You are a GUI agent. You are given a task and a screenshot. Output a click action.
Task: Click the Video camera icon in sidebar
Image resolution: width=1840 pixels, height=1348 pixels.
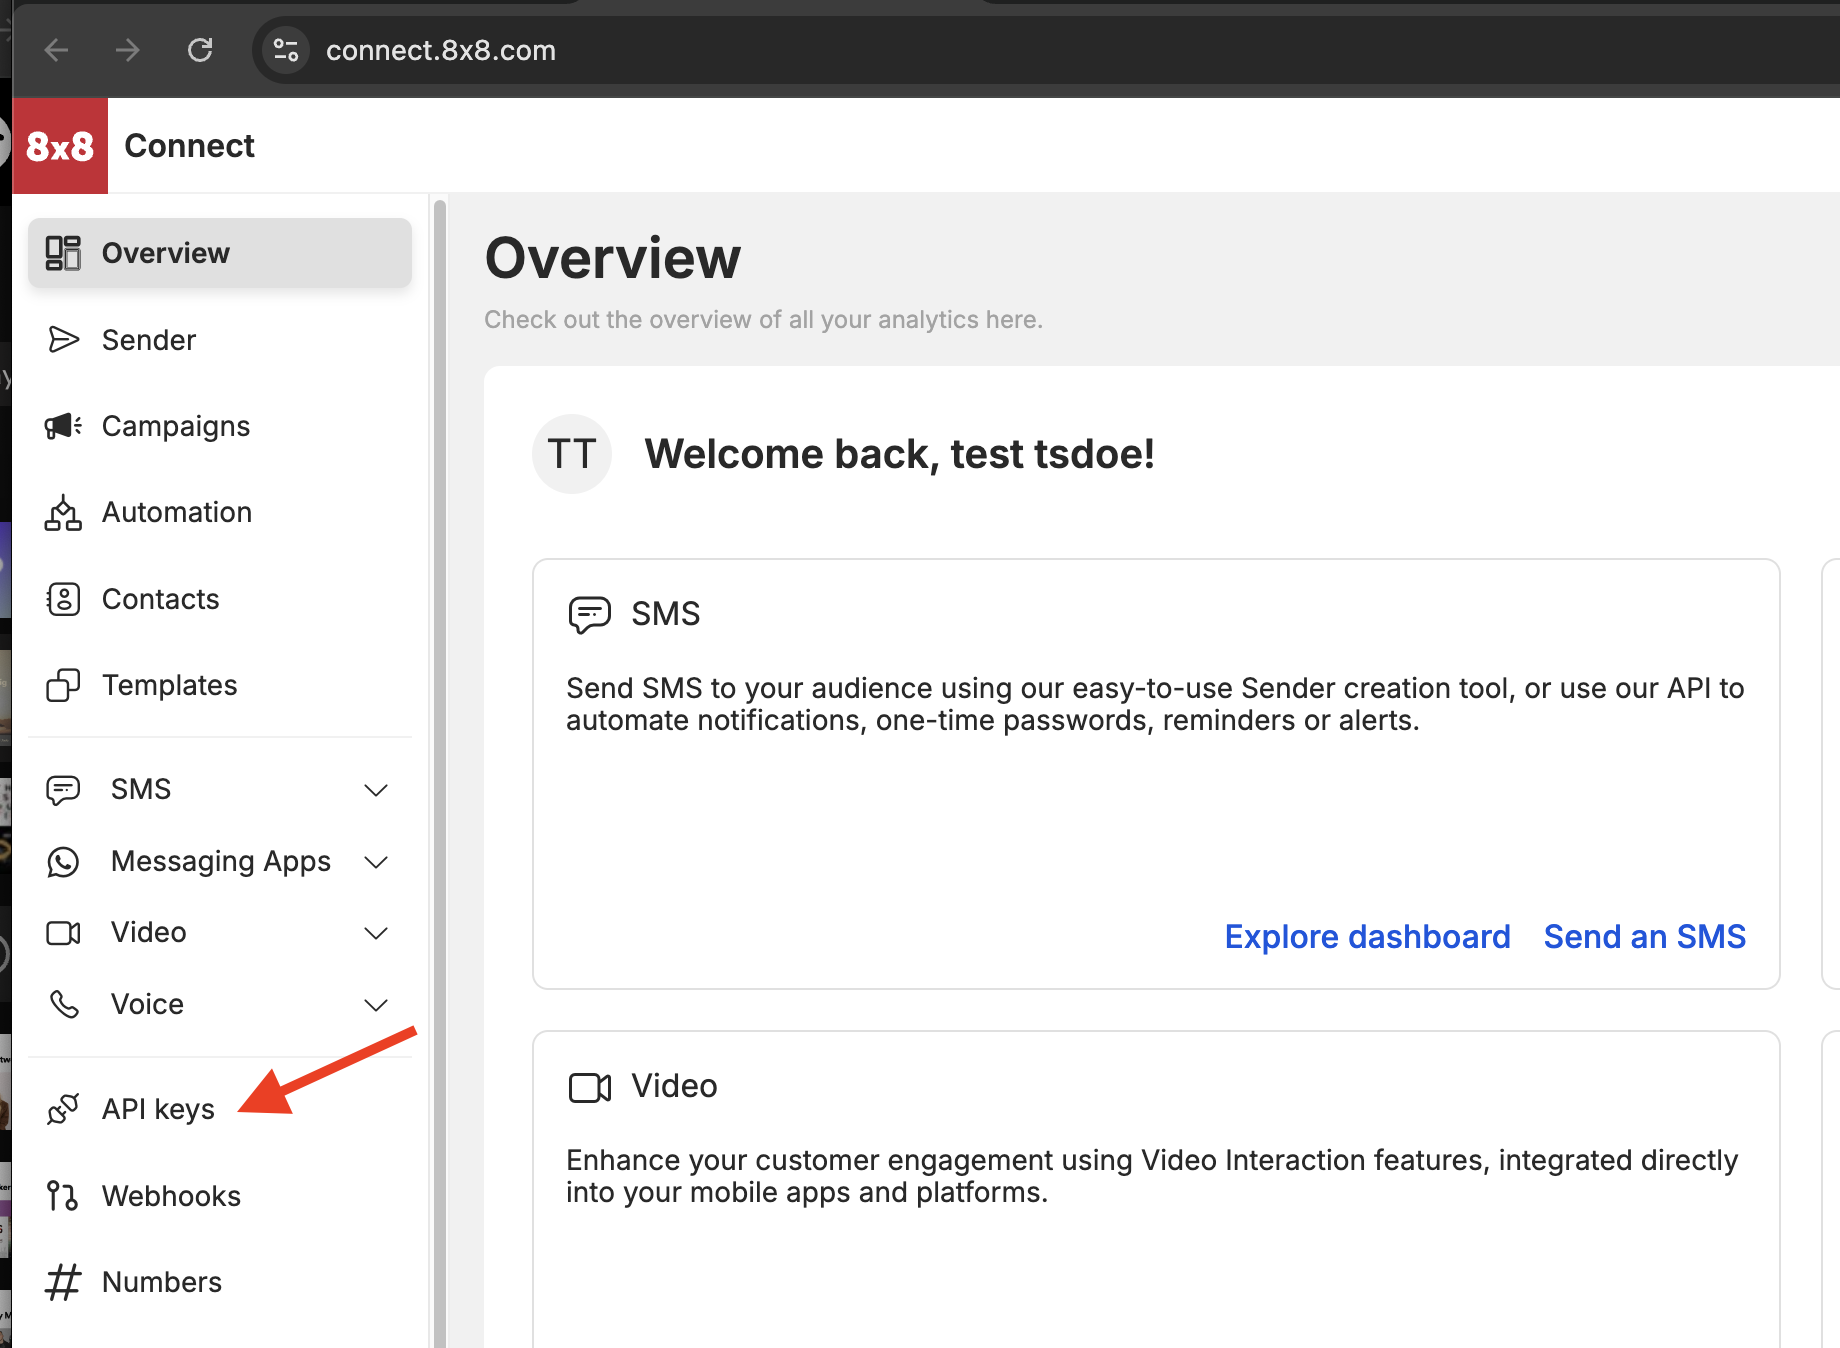(x=63, y=933)
